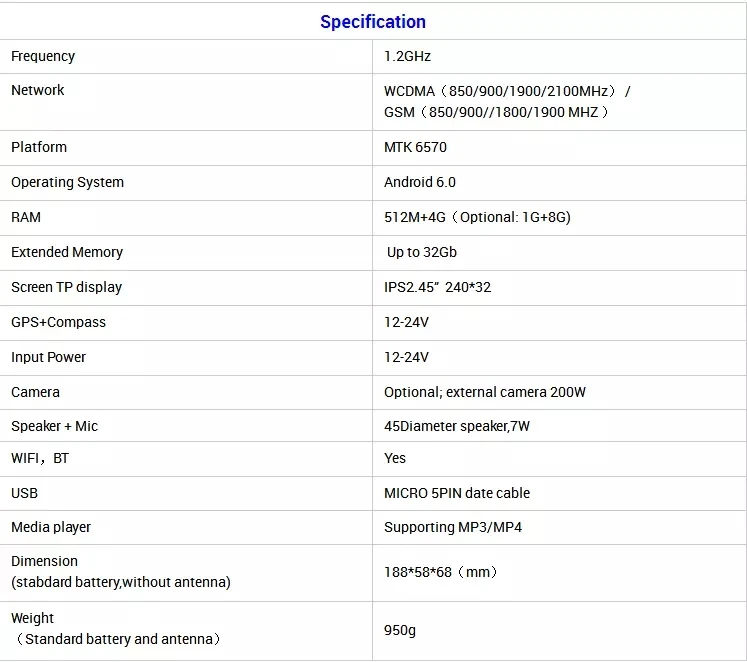Select the "Network" row label
The height and width of the screenshot is (662, 747).
[x=38, y=90]
